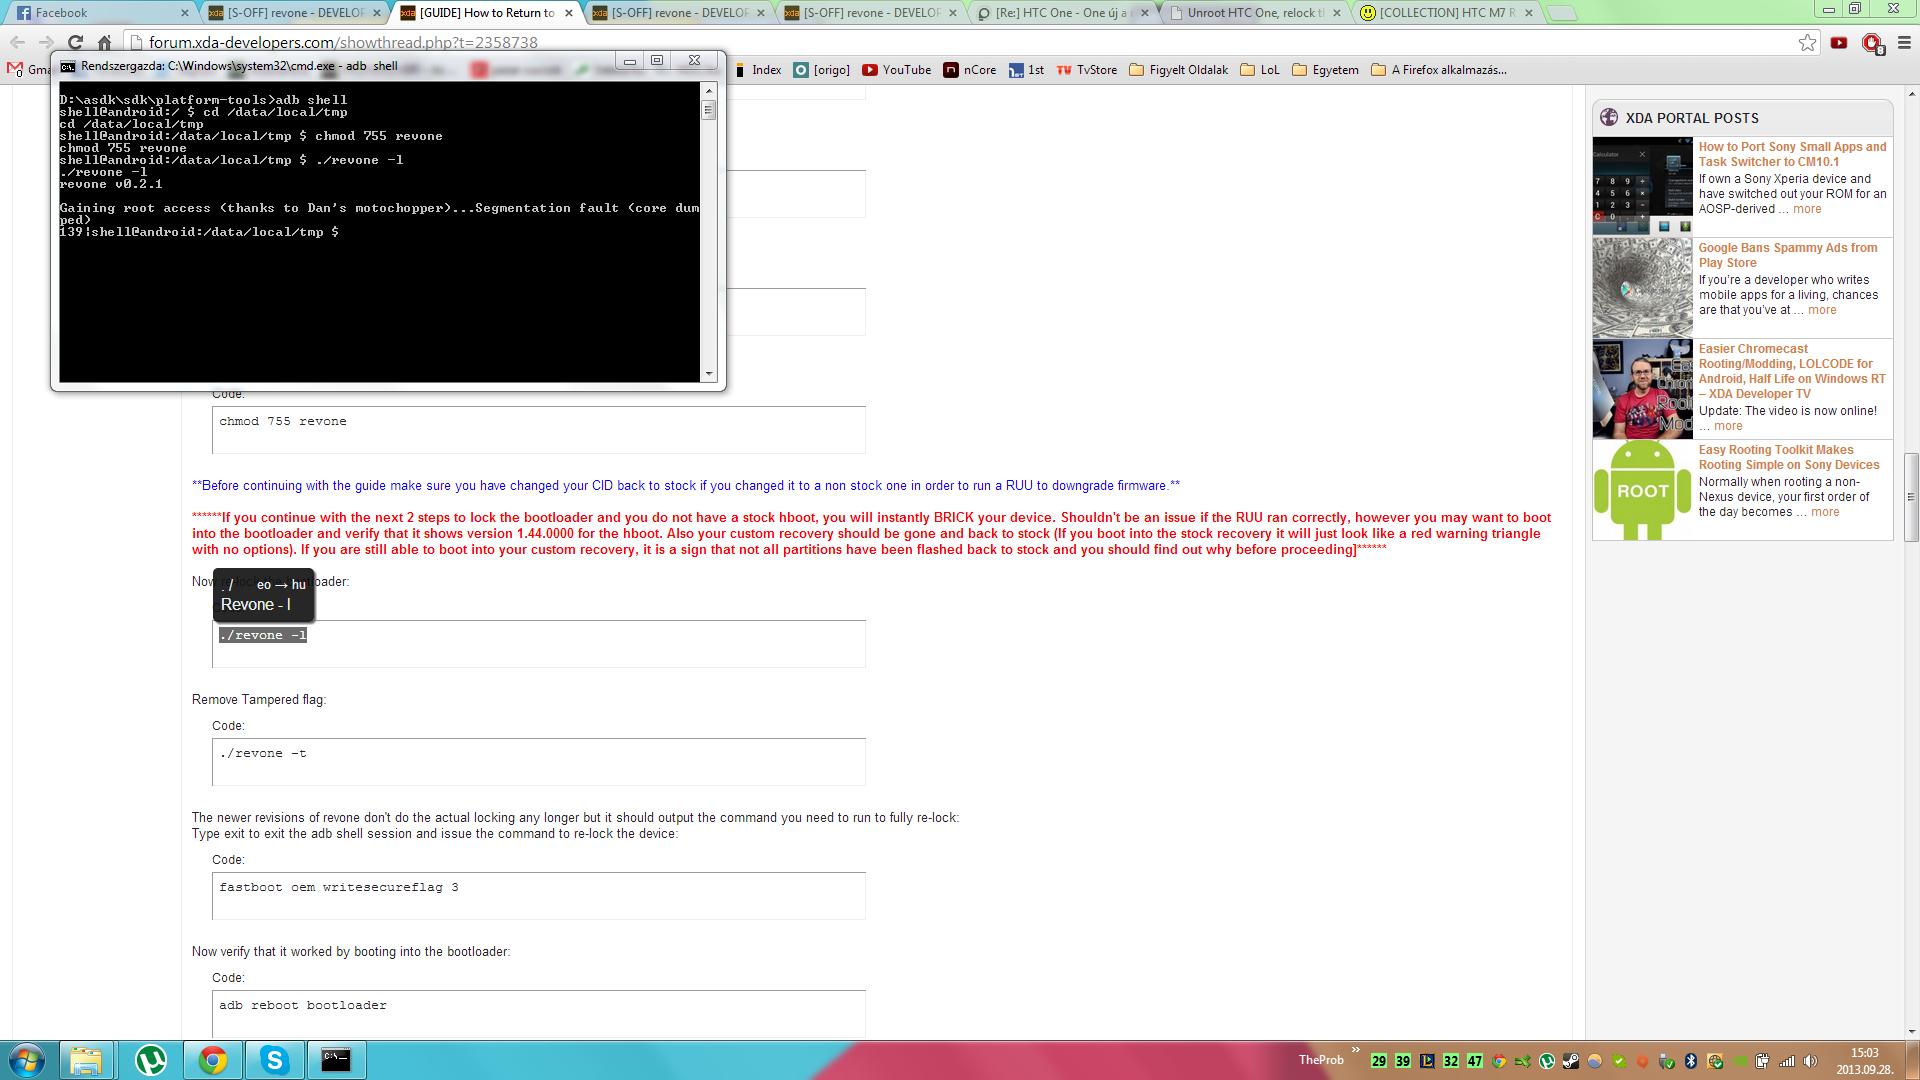Go back with the browser back arrow
The width and height of the screenshot is (1920, 1080).
pos(17,42)
